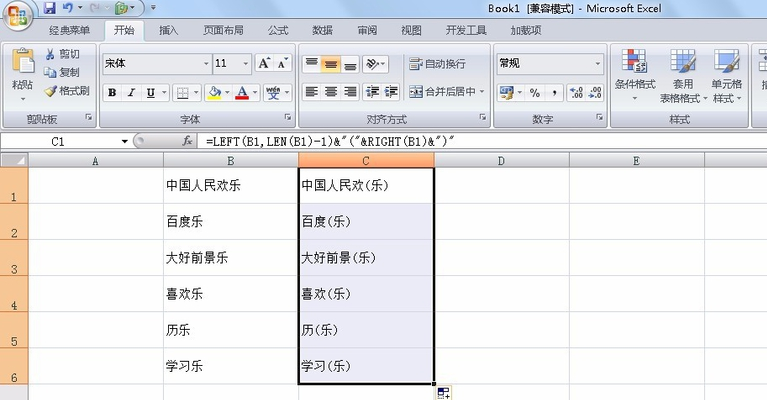Open 单元格样式 cell styles

(726, 76)
